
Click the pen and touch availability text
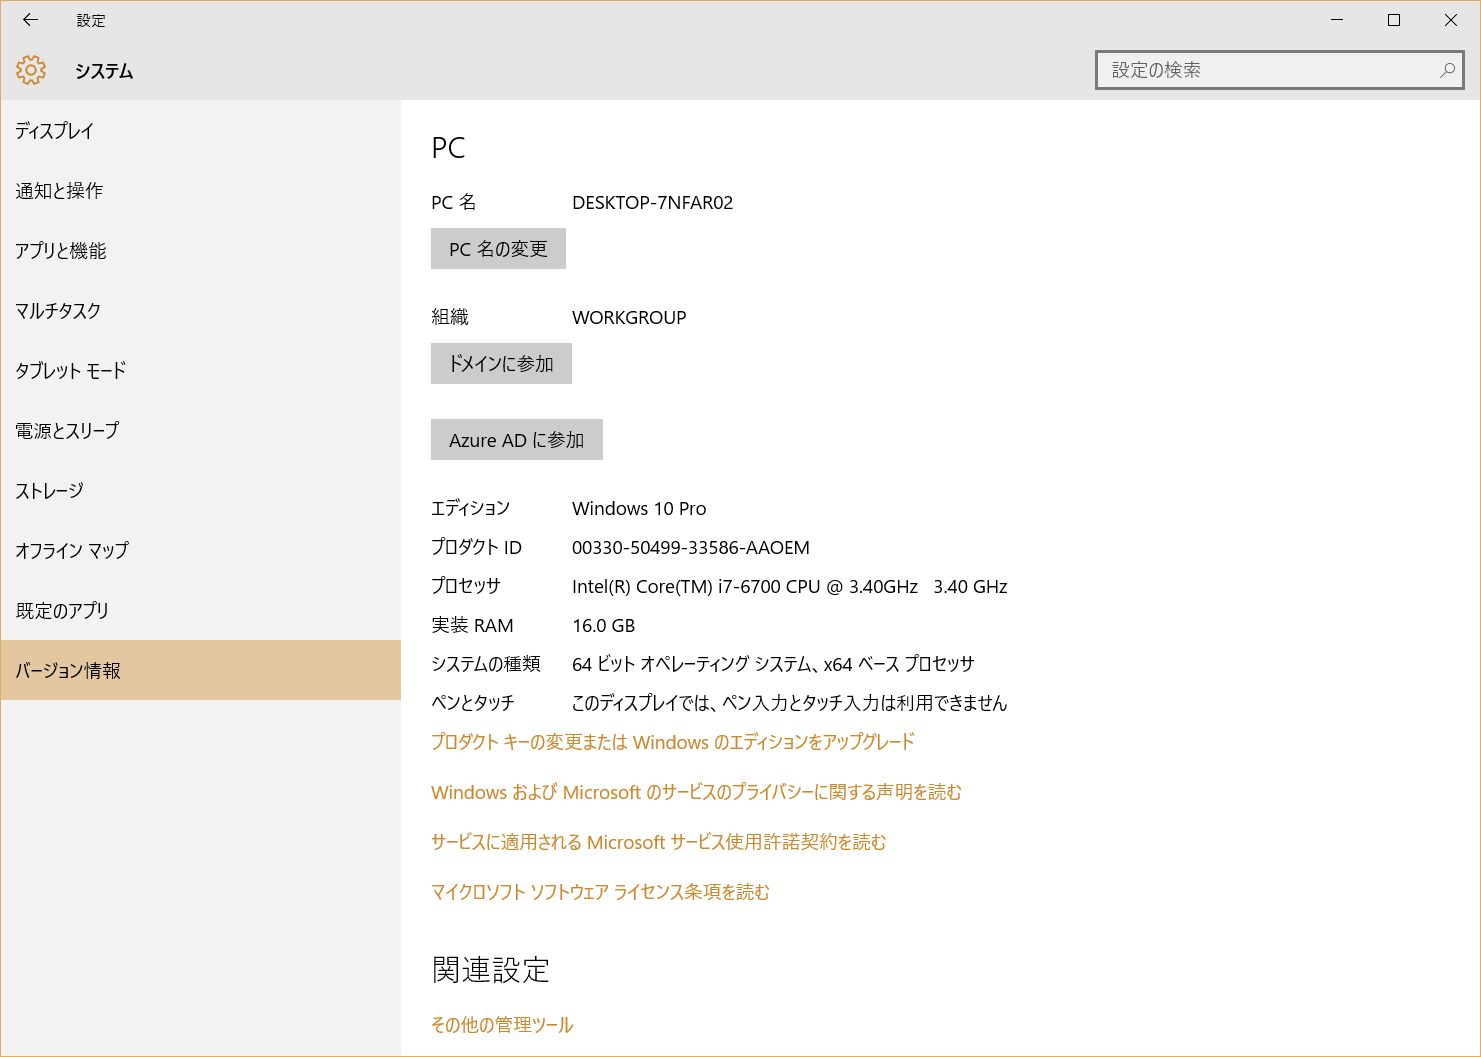point(789,703)
